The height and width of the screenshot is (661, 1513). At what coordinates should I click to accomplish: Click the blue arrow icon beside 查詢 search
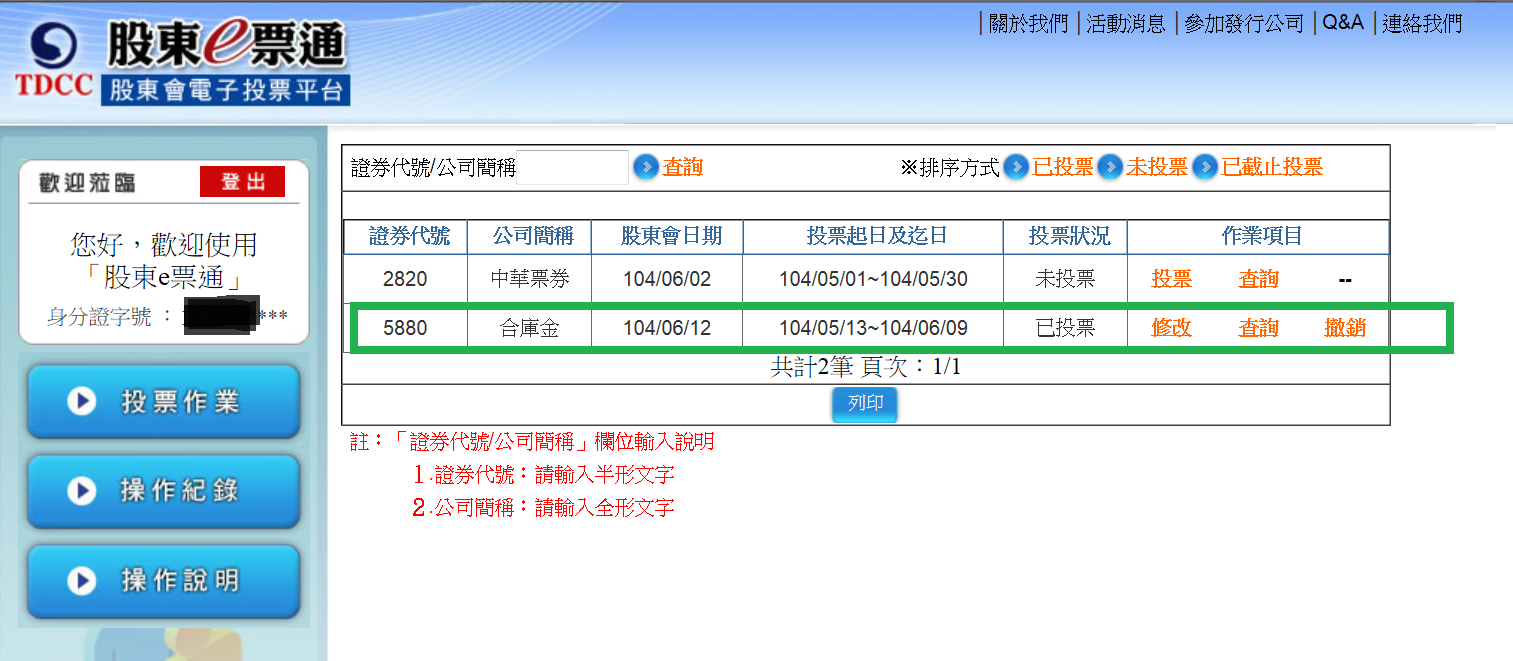(646, 167)
